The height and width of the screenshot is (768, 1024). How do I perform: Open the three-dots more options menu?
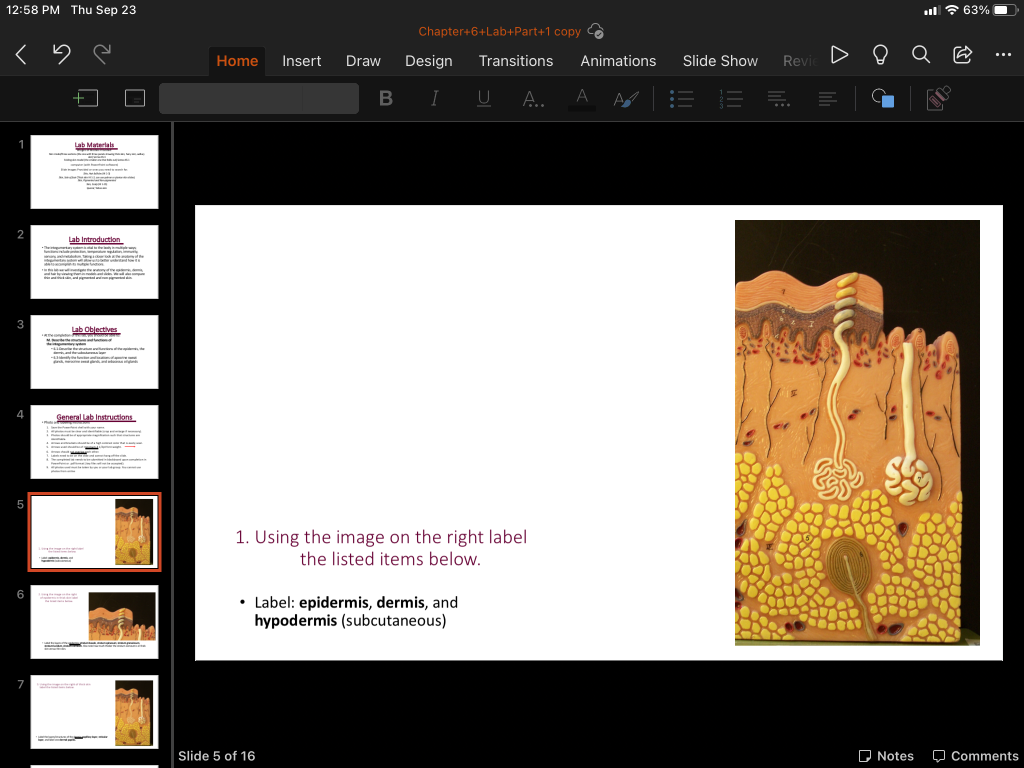(1003, 55)
